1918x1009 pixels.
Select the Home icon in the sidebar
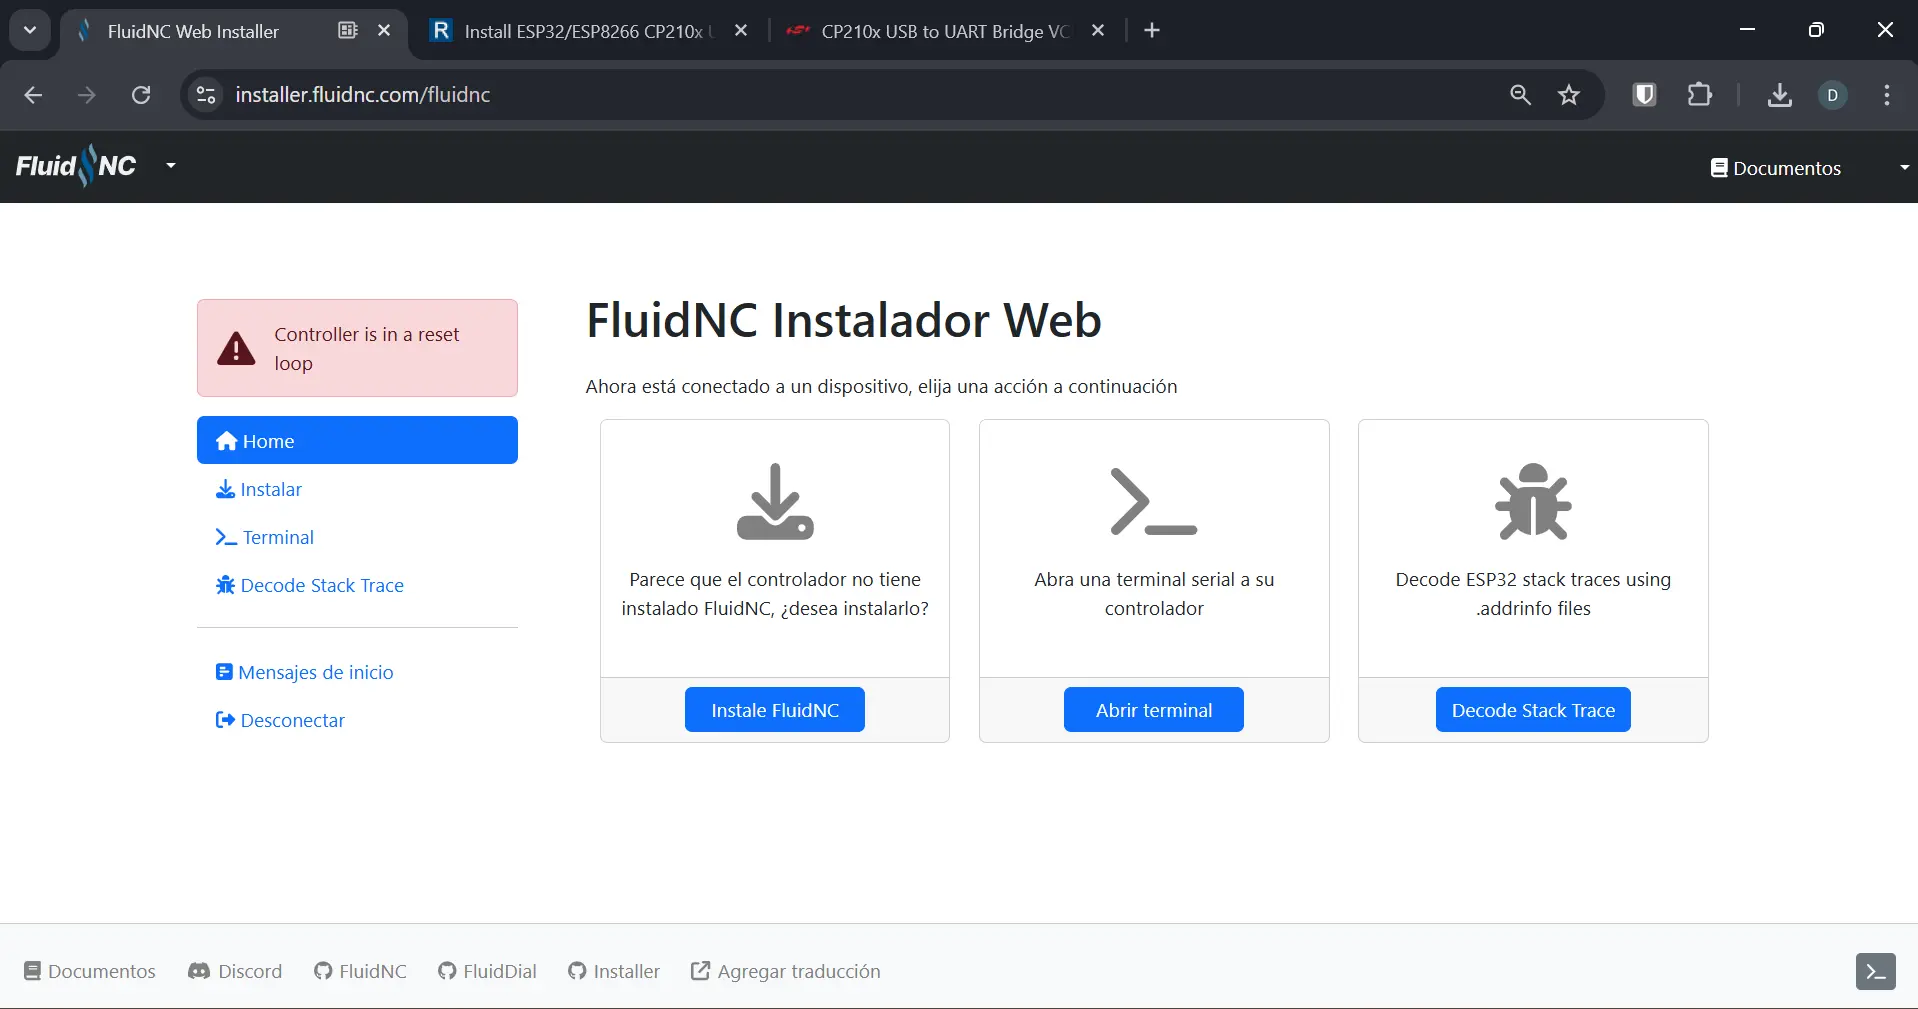point(227,440)
